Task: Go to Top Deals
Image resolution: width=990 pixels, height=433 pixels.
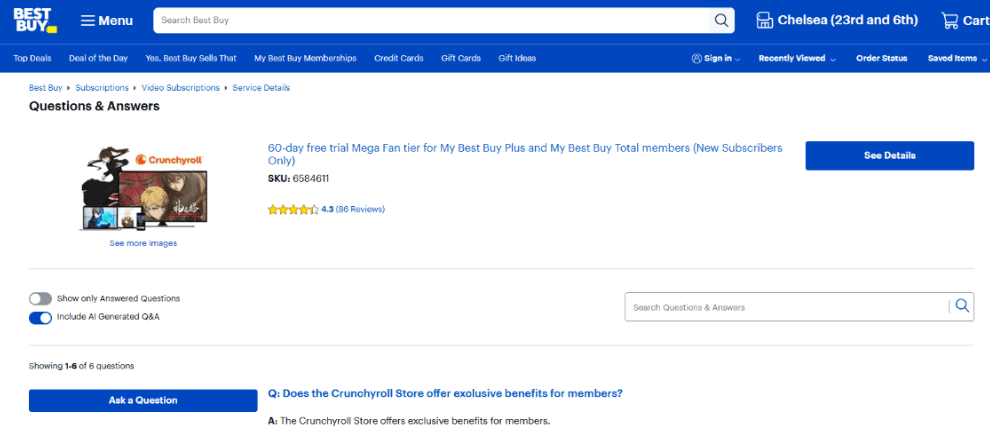Action: point(32,58)
